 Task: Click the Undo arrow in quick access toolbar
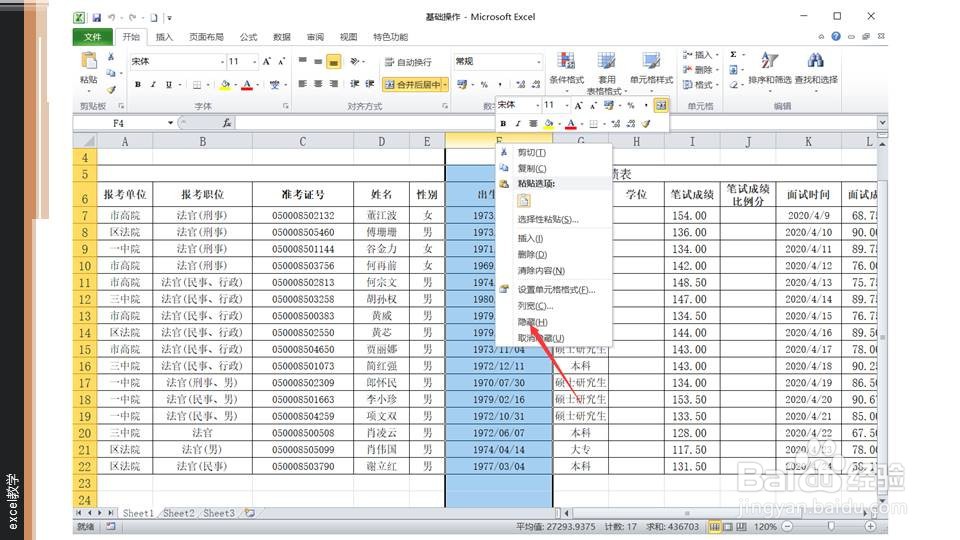111,18
